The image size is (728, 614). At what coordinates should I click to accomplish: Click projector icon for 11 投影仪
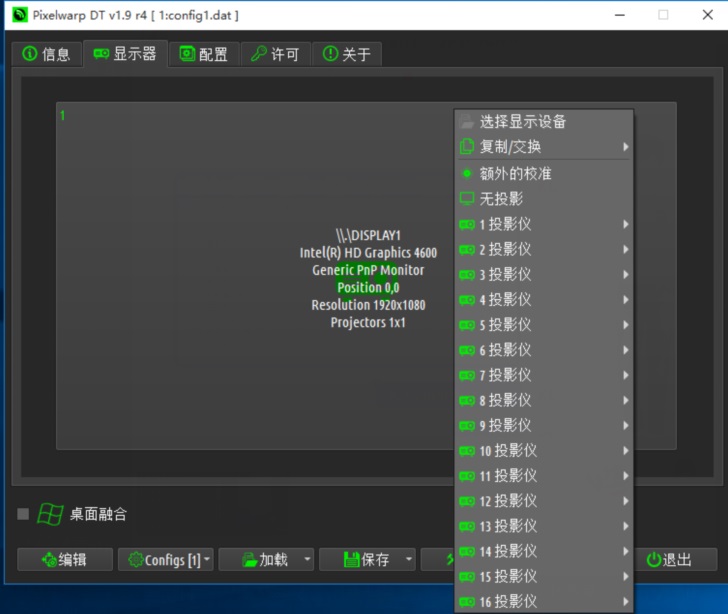[467, 476]
